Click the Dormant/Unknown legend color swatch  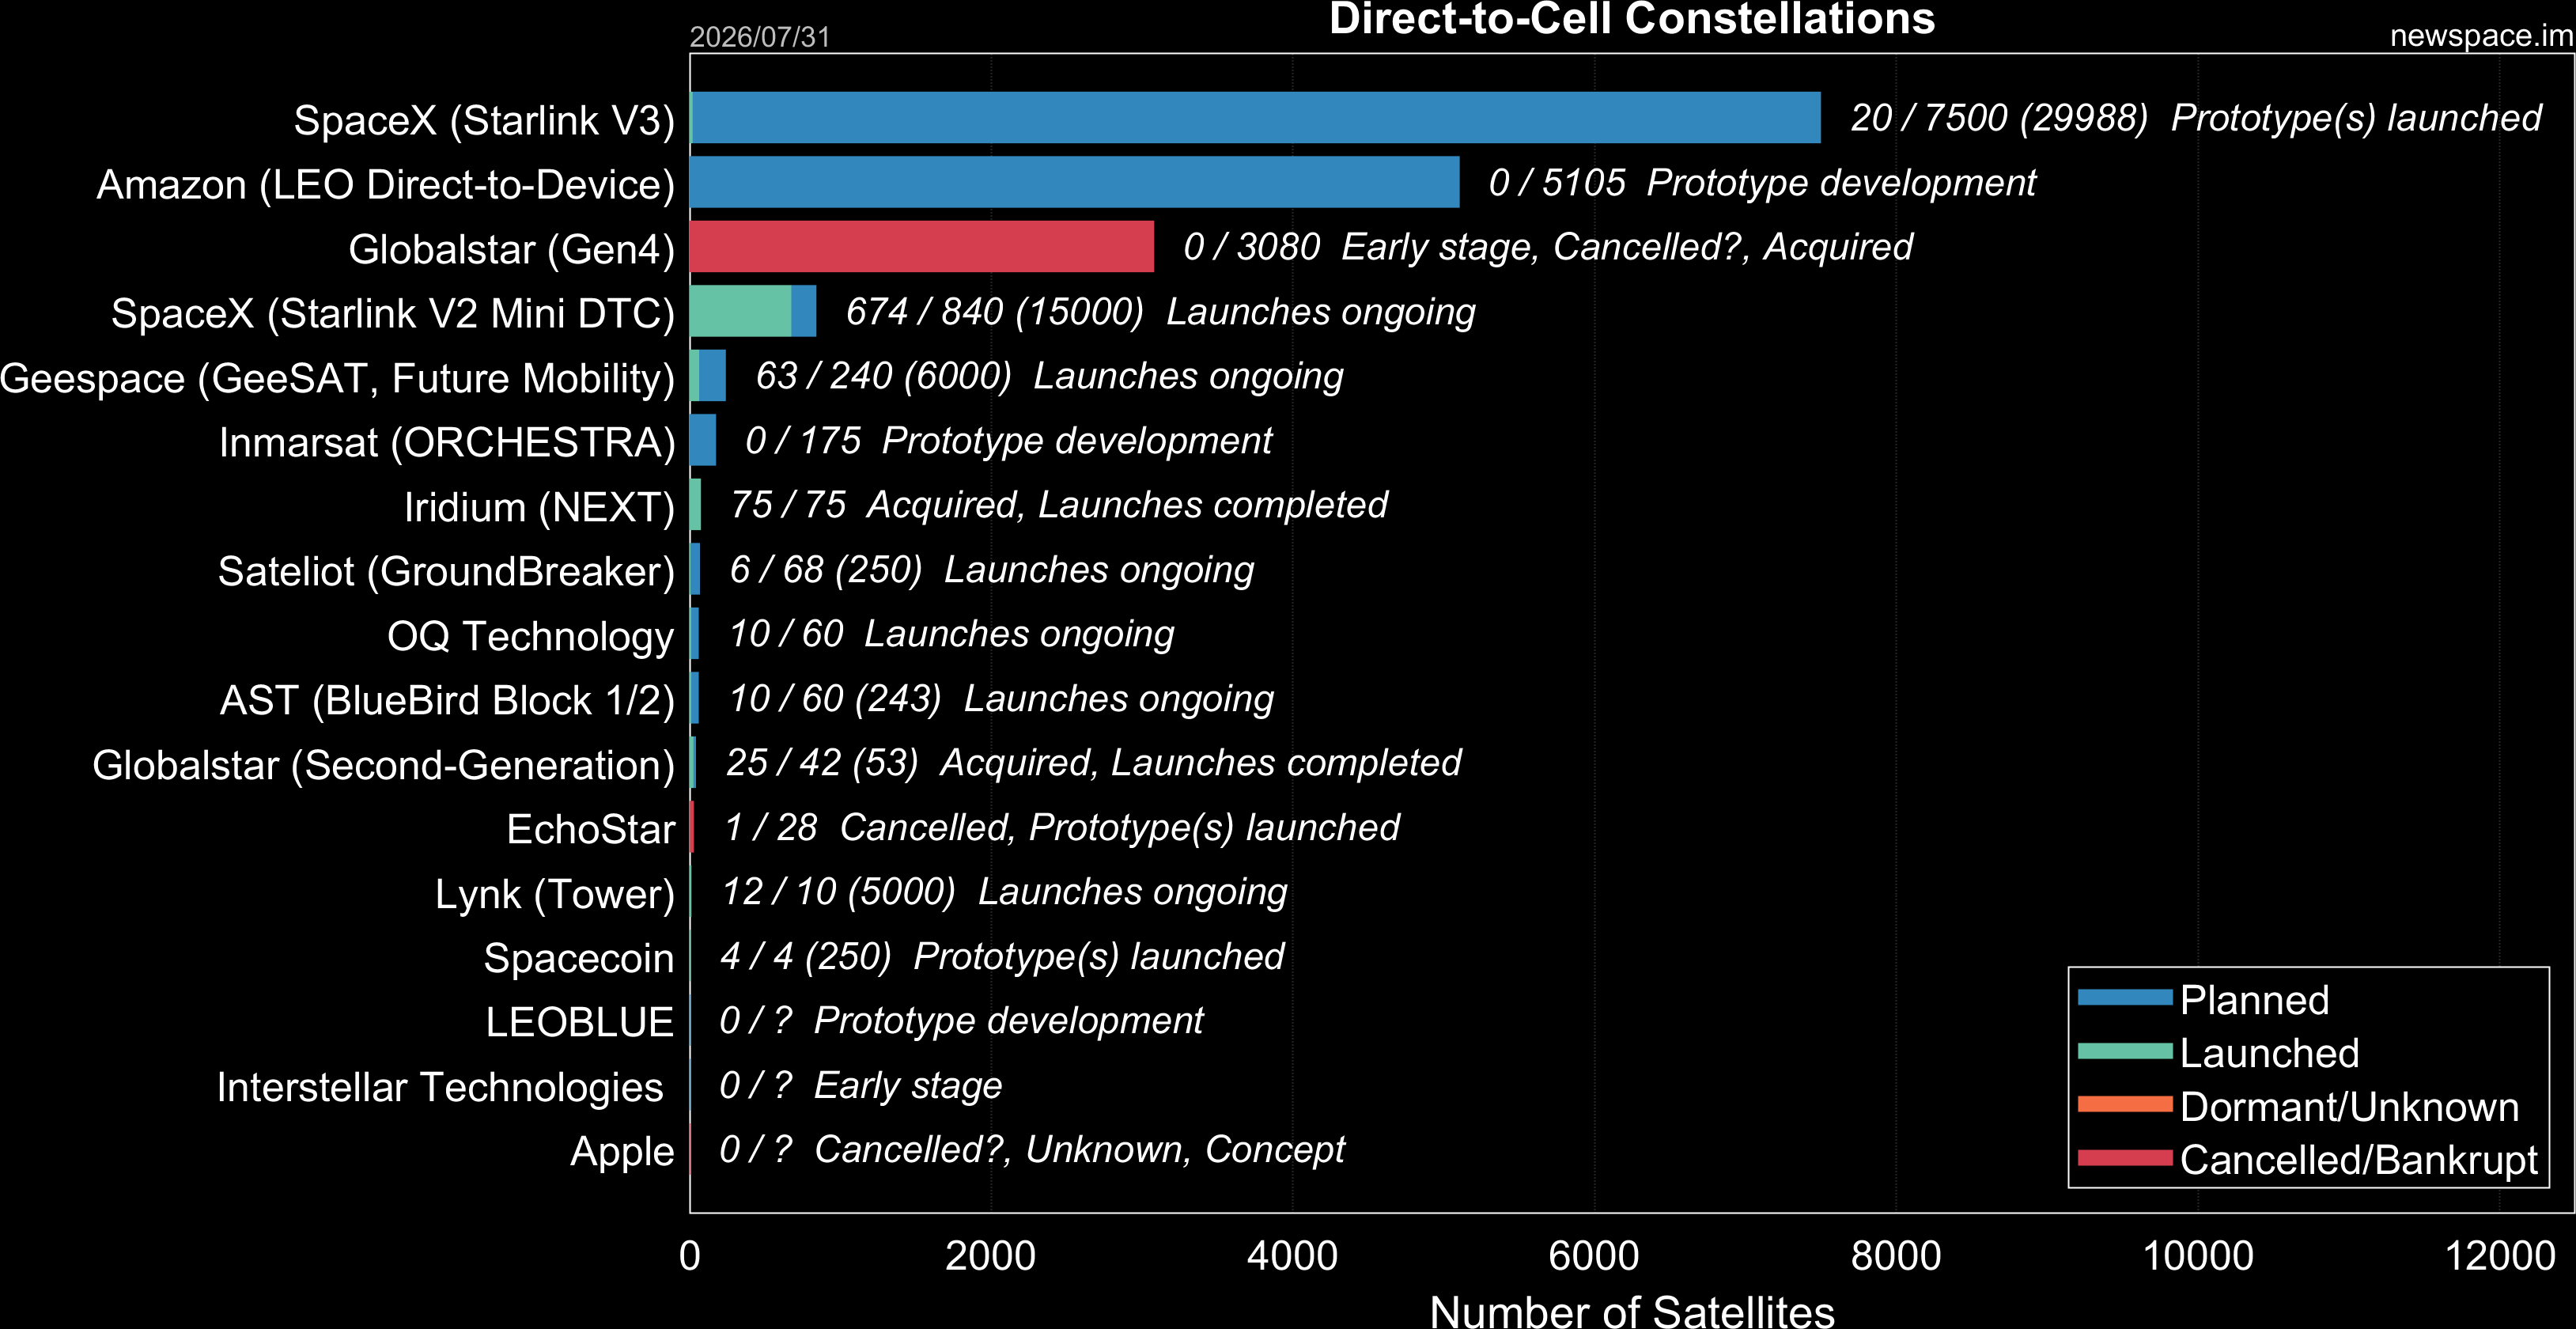point(2125,1105)
